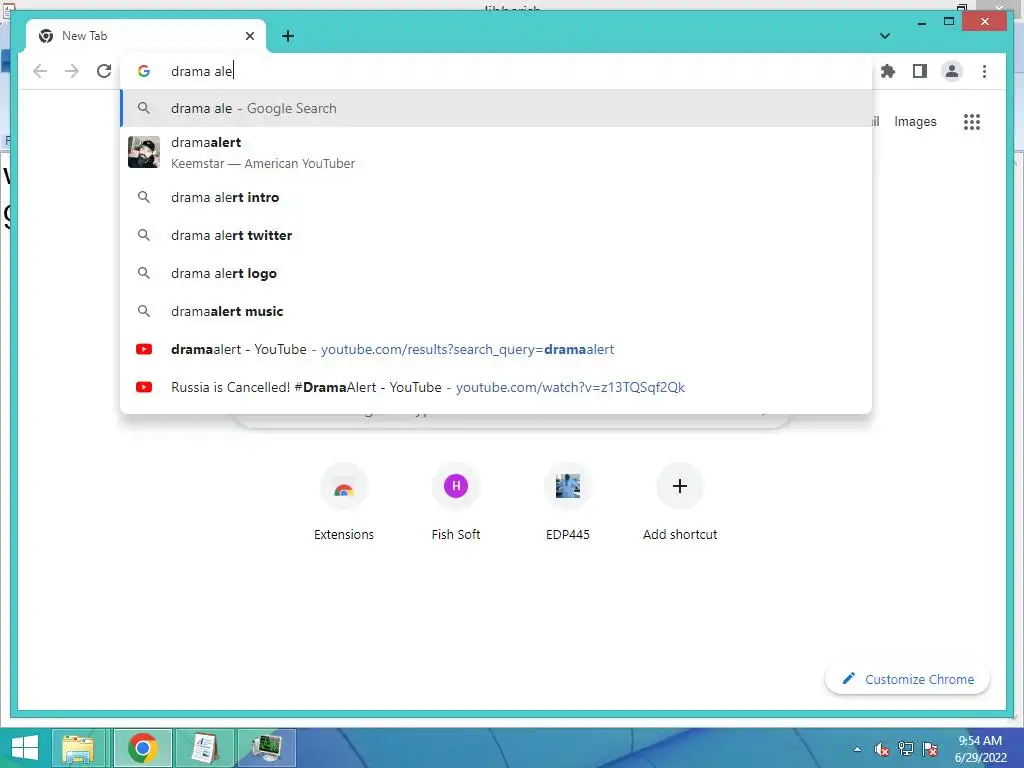
Task: Select the New Tab tab
Action: coord(146,36)
